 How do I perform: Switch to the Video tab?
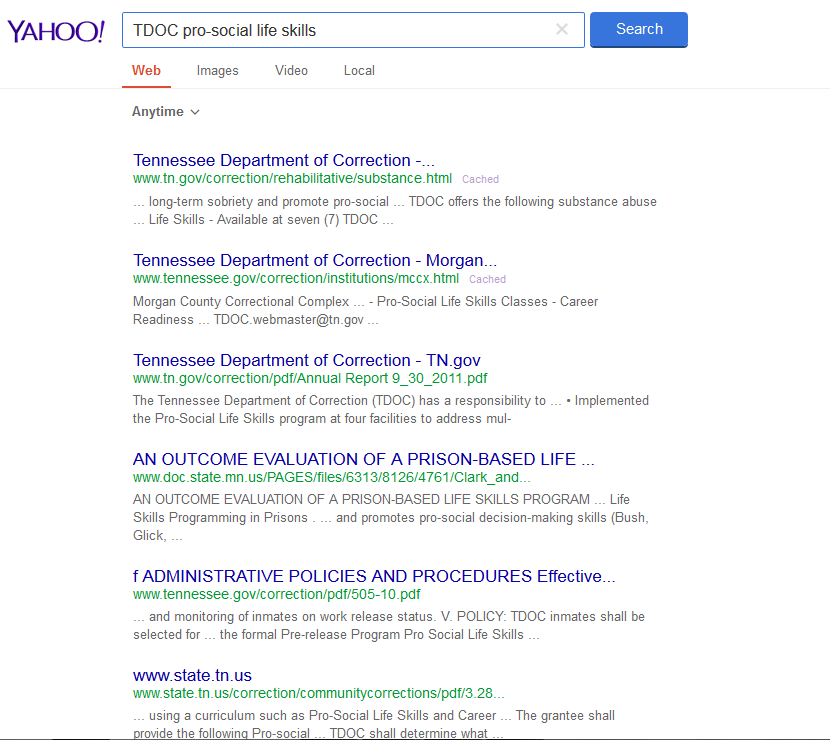click(x=291, y=71)
